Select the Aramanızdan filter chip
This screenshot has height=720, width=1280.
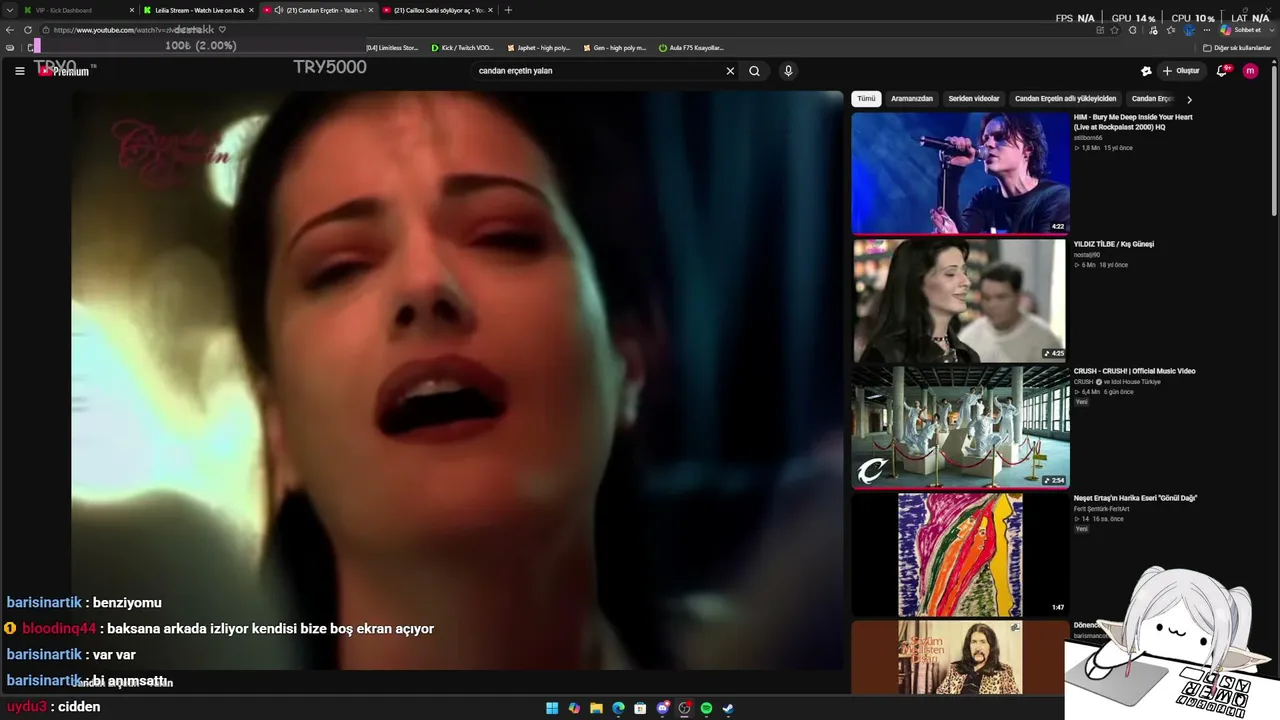[912, 99]
